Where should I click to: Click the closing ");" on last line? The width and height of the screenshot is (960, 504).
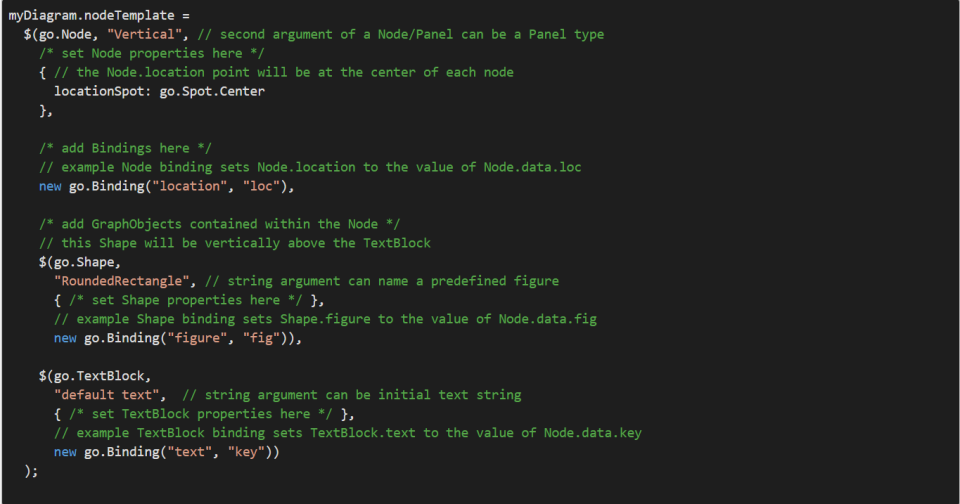tap(31, 471)
